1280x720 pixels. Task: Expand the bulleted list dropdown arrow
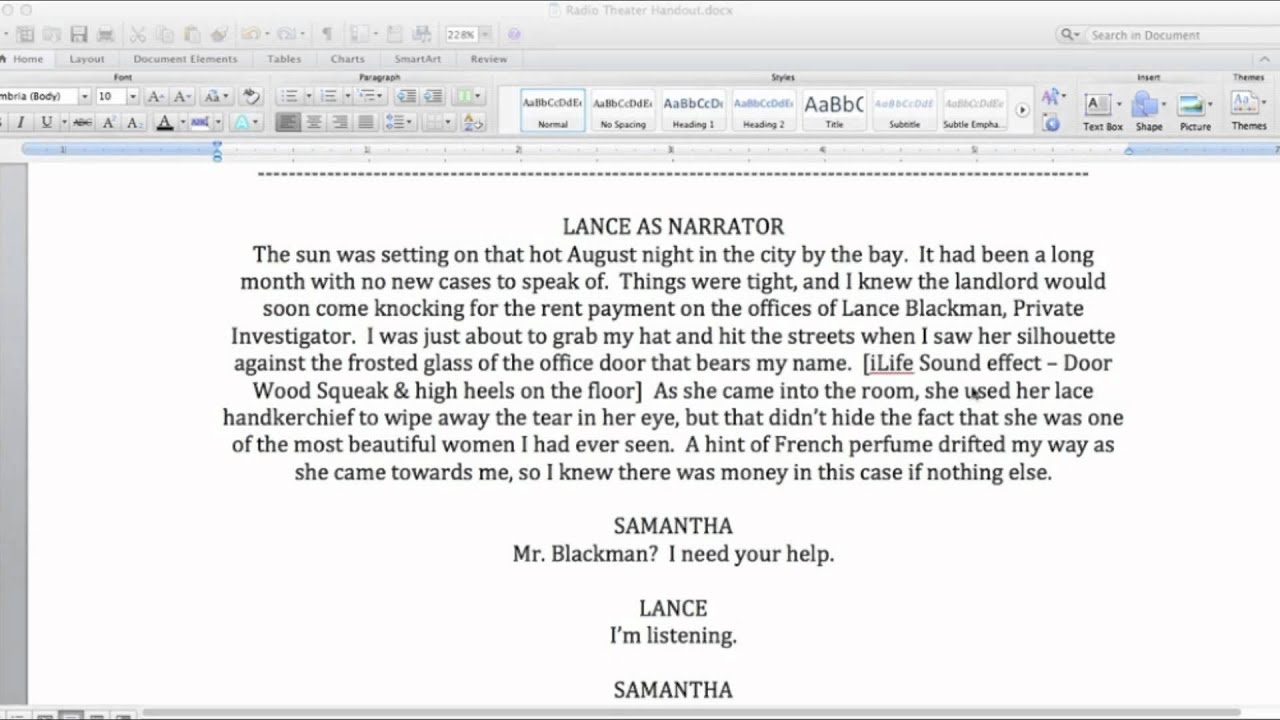[x=308, y=96]
